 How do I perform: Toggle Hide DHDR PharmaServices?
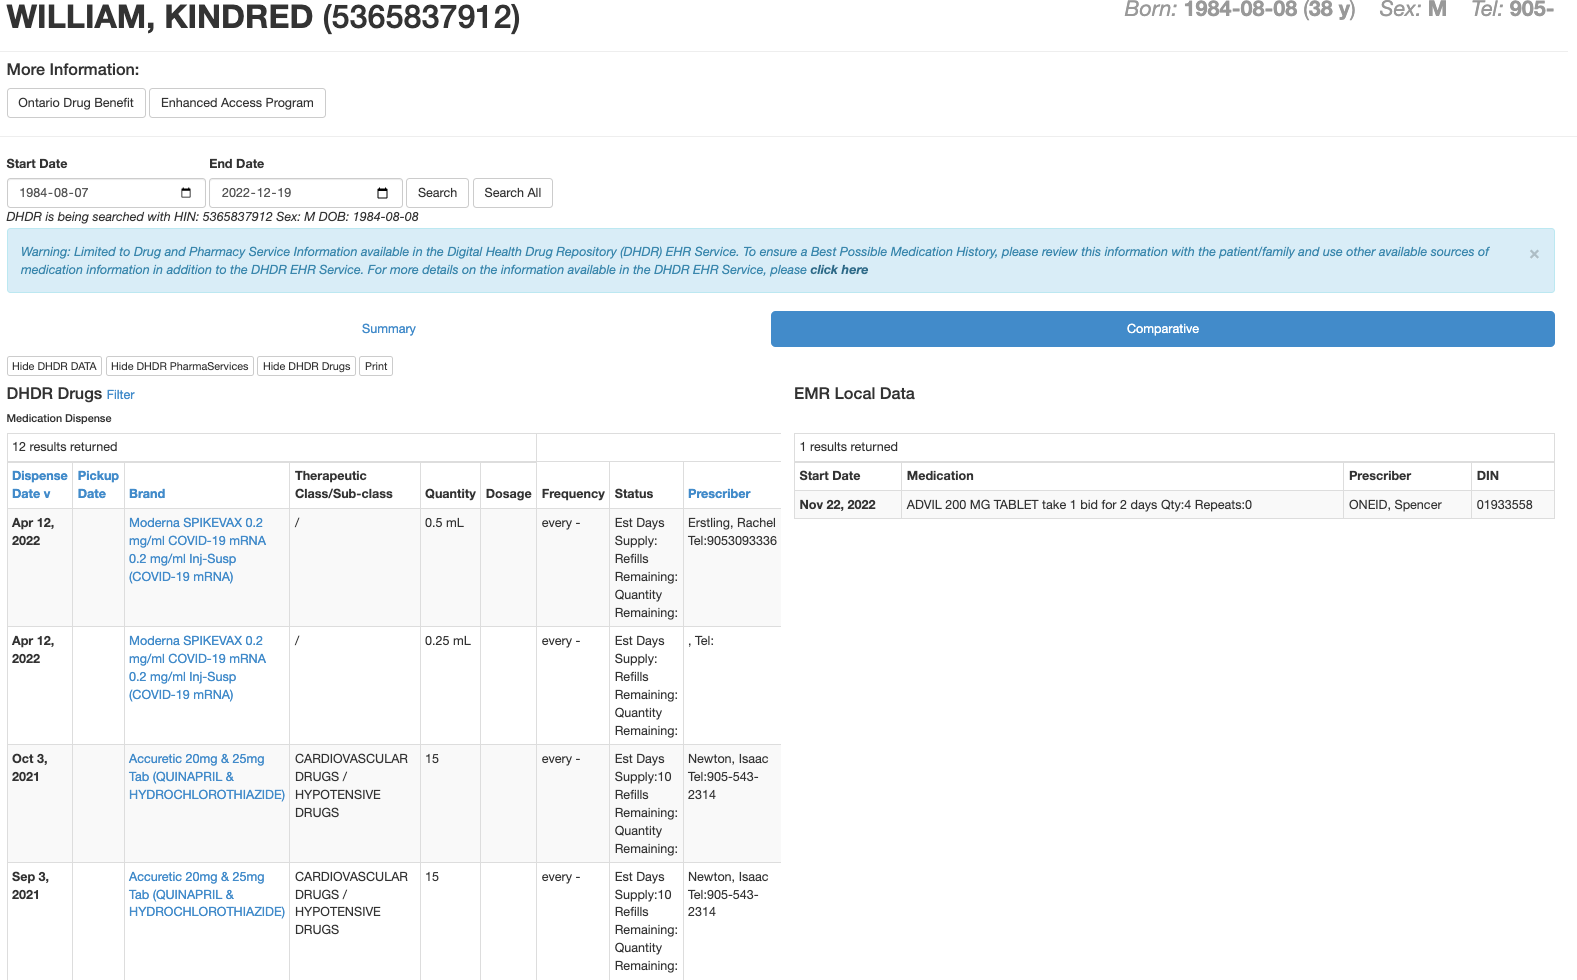pyautogui.click(x=179, y=366)
